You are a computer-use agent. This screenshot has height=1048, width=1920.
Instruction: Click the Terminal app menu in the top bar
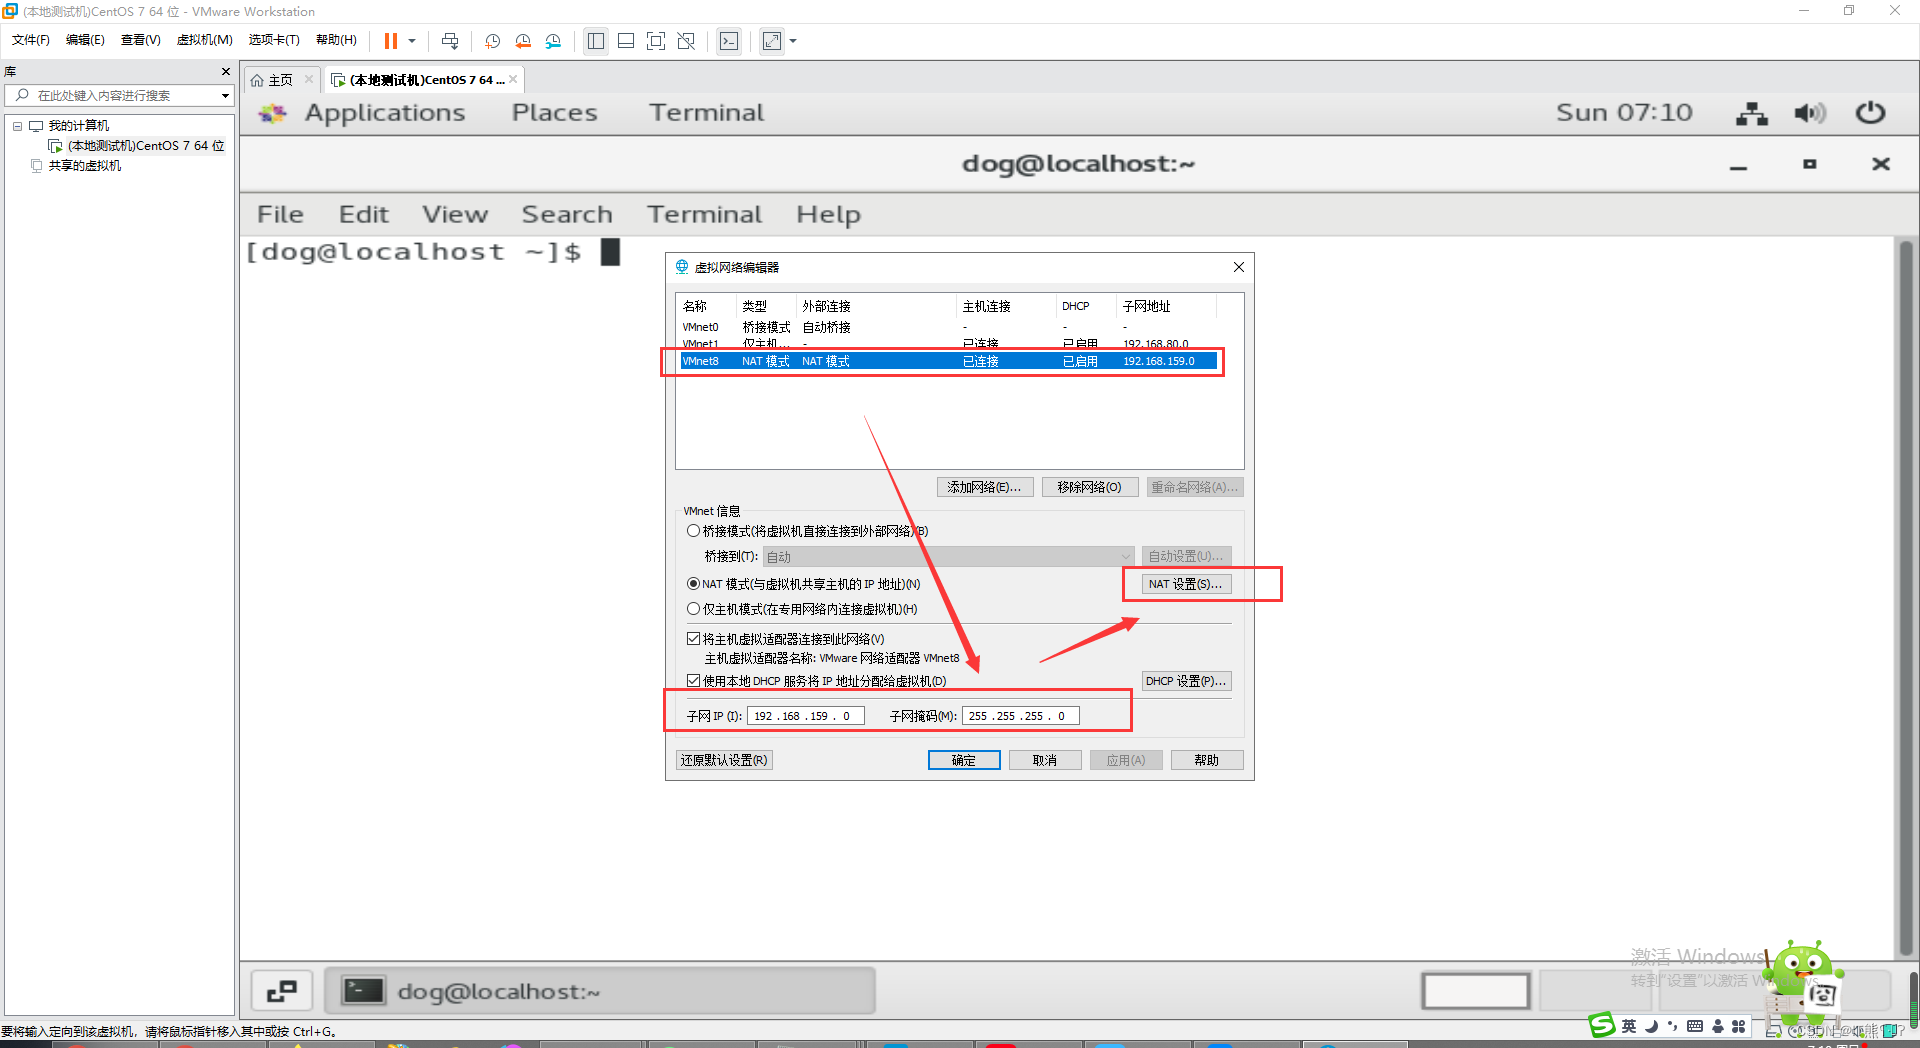pyautogui.click(x=706, y=113)
